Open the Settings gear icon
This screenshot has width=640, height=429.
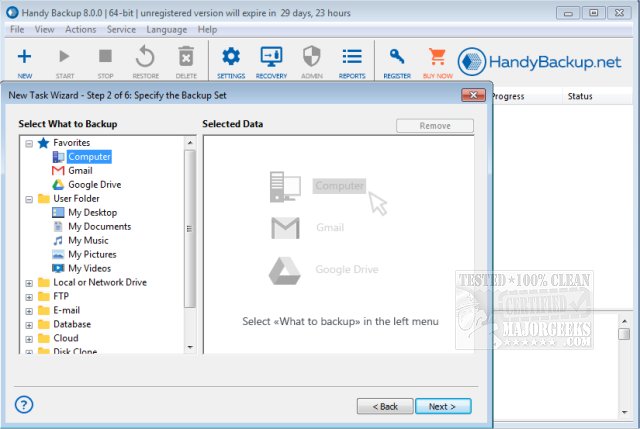231,57
